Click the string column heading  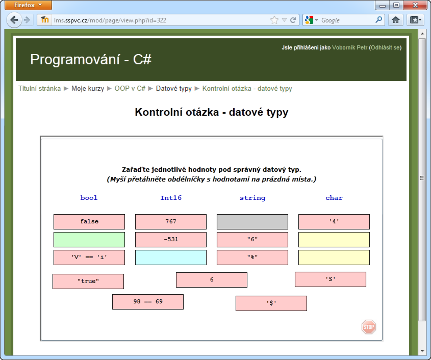(x=252, y=198)
